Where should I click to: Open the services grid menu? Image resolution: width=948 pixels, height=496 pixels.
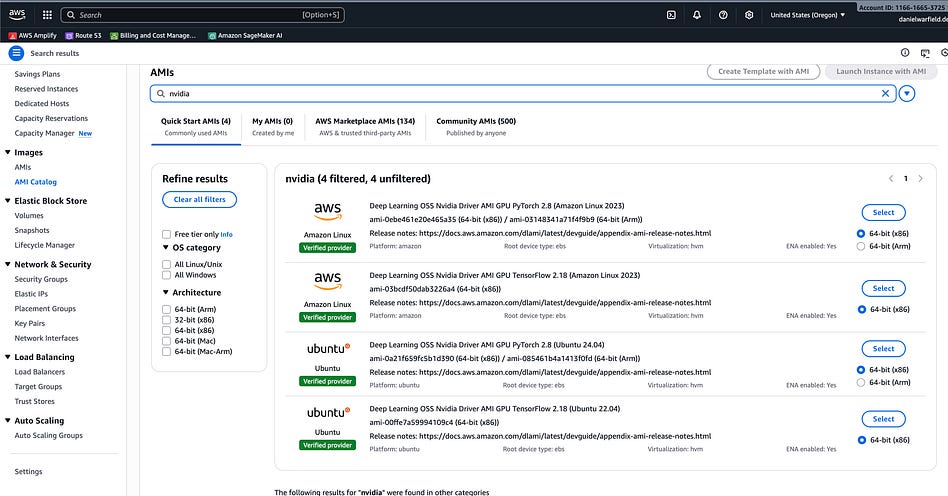click(47, 15)
